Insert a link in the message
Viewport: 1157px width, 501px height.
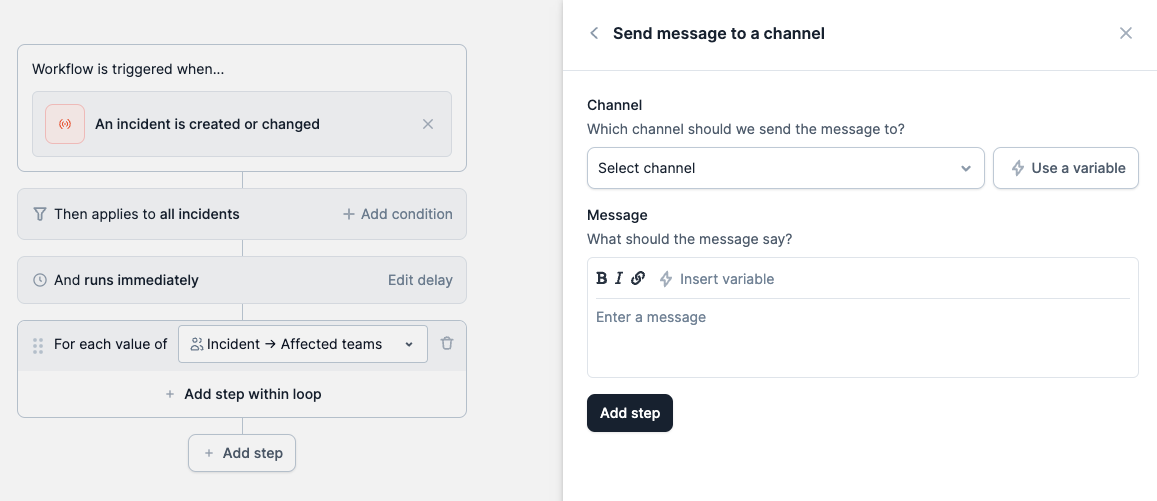638,279
